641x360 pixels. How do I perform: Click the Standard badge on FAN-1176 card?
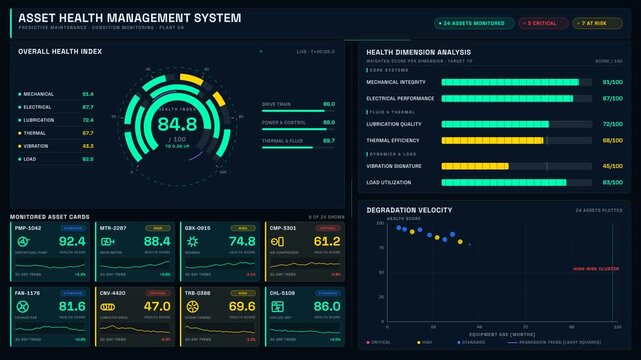[x=73, y=293]
